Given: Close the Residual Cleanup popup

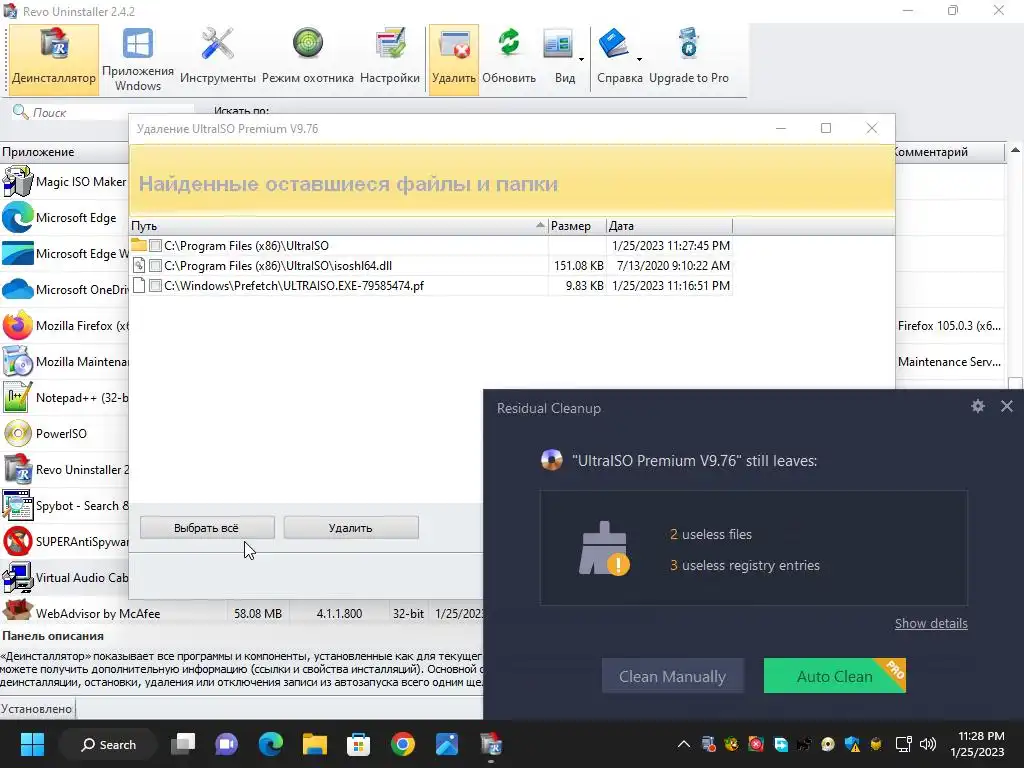Looking at the screenshot, I should tap(1006, 406).
